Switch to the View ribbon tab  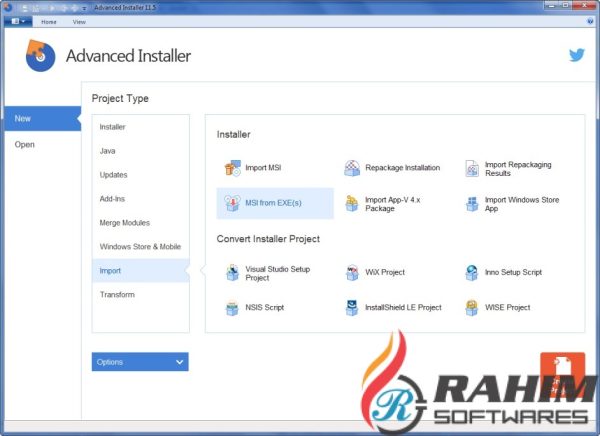[79, 22]
